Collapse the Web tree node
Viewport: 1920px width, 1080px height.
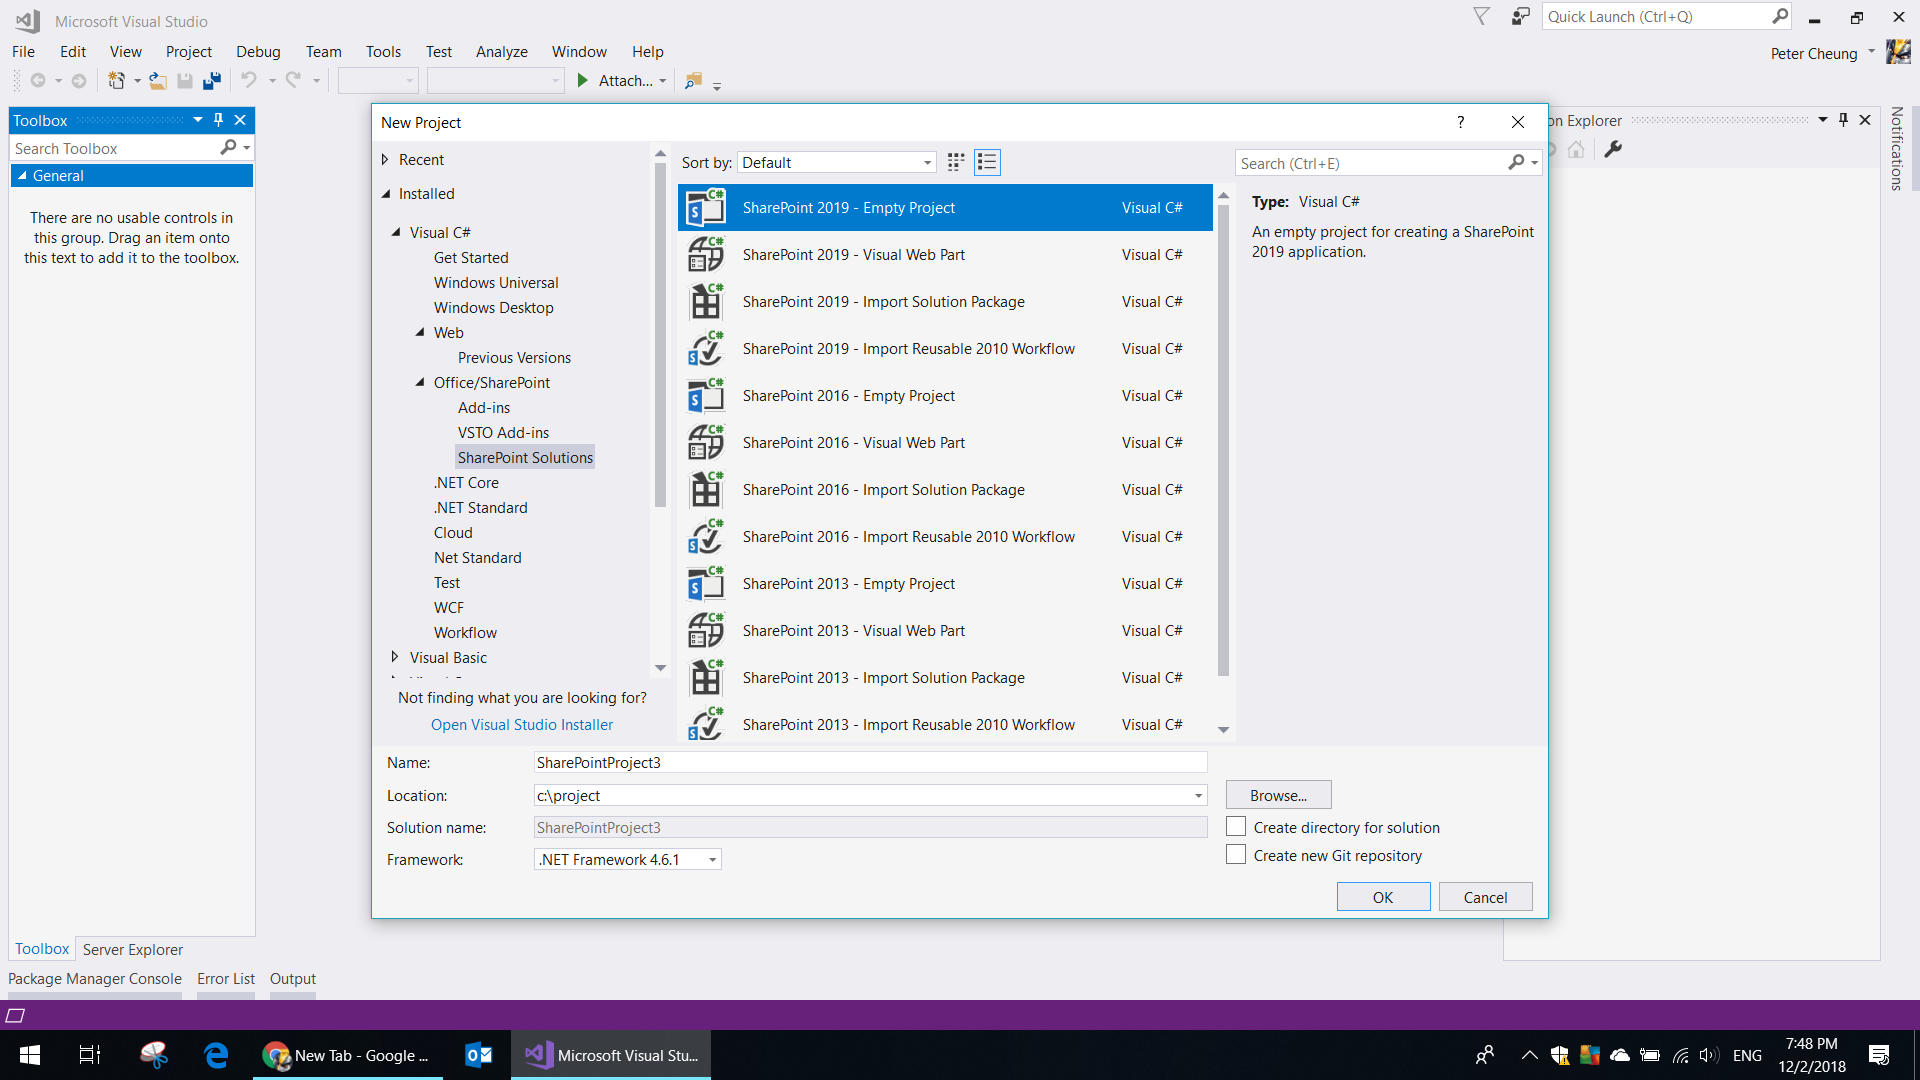coord(420,333)
